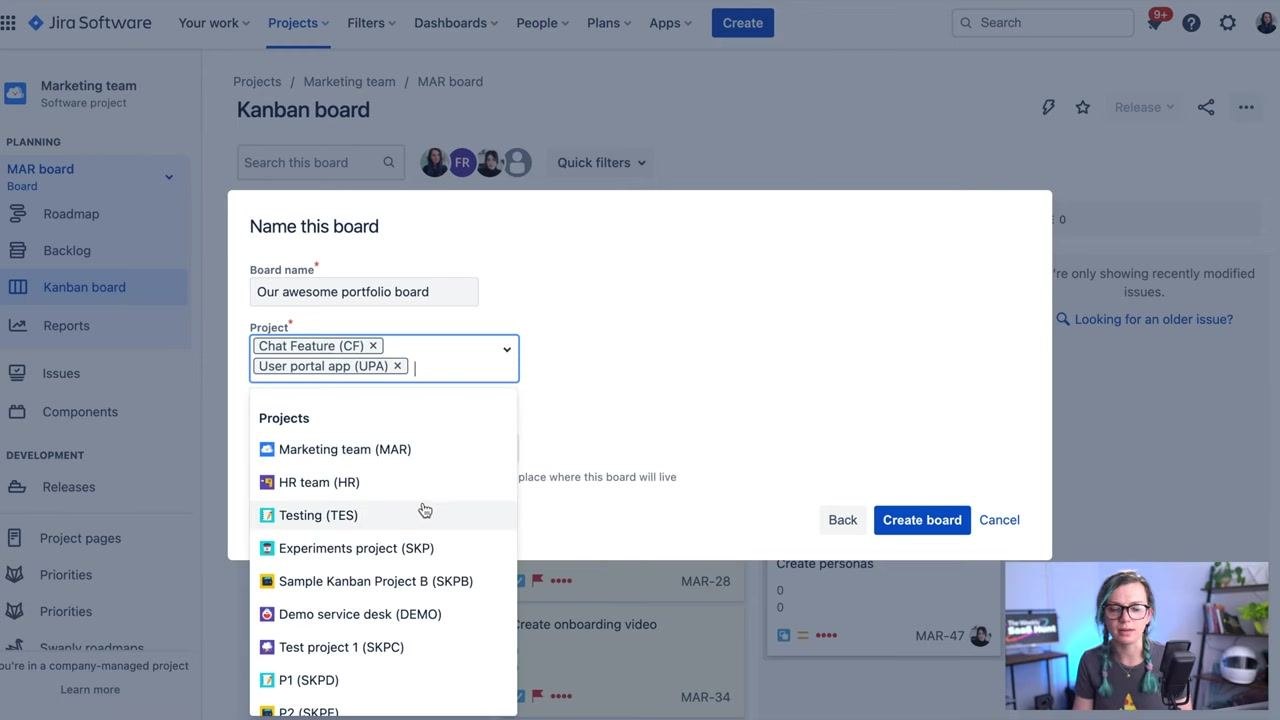The height and width of the screenshot is (720, 1280).
Task: Open issue MAR-34 card key
Action: pos(706,697)
